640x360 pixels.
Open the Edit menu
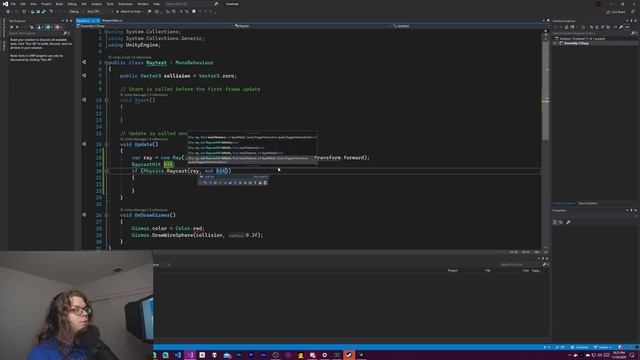[23, 4]
